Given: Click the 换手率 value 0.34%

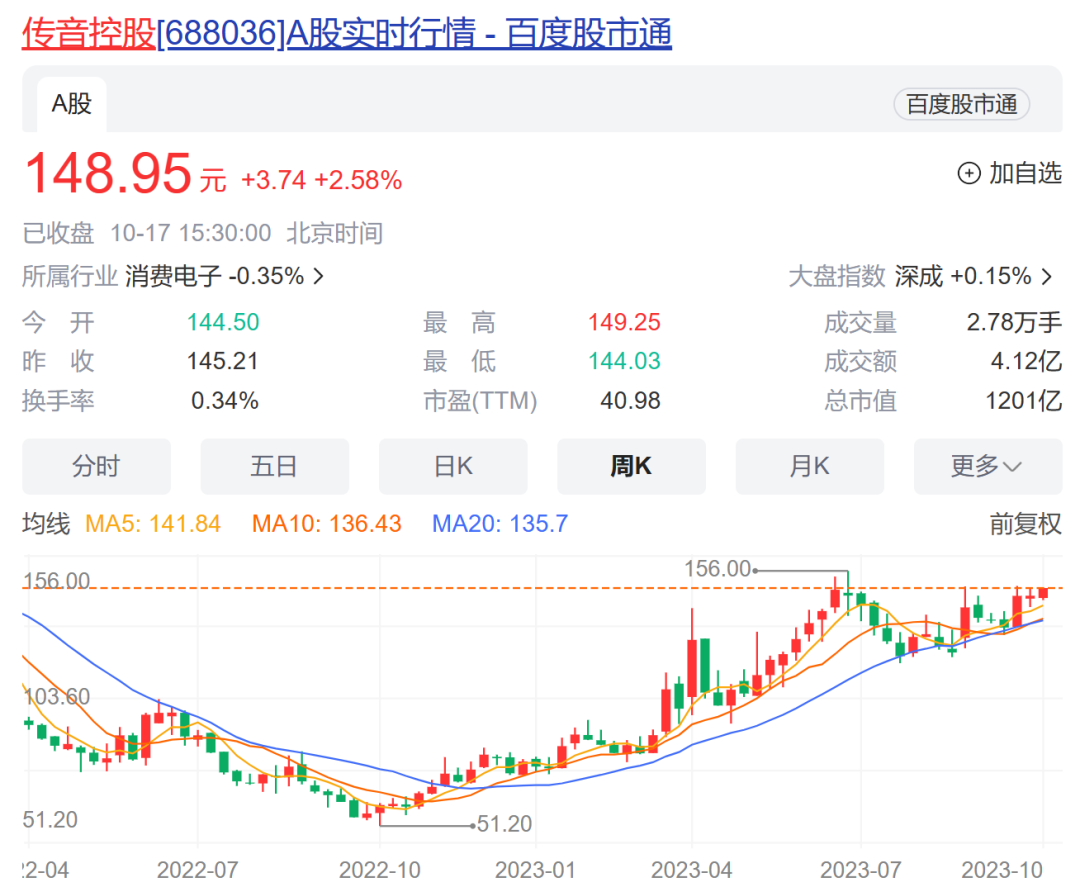Looking at the screenshot, I should (225, 401).
